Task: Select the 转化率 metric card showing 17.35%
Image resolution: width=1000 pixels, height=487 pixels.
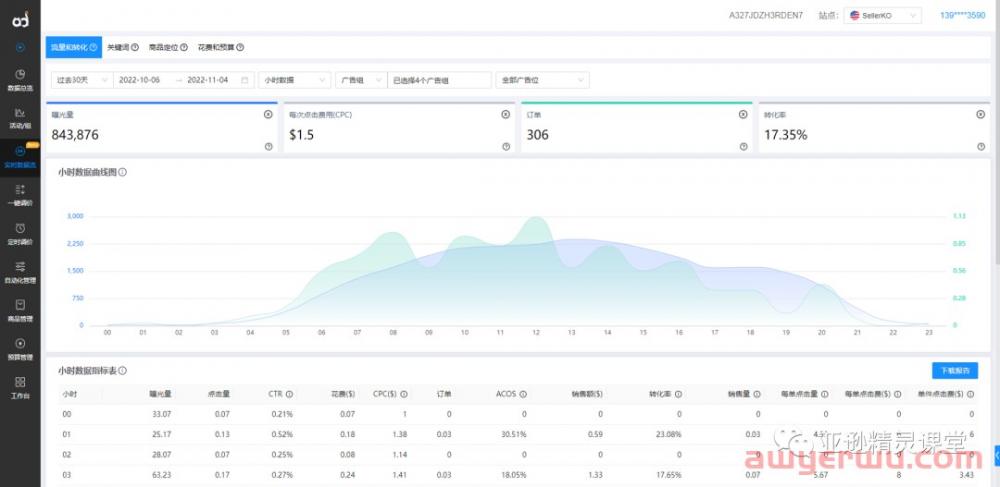Action: (x=874, y=127)
